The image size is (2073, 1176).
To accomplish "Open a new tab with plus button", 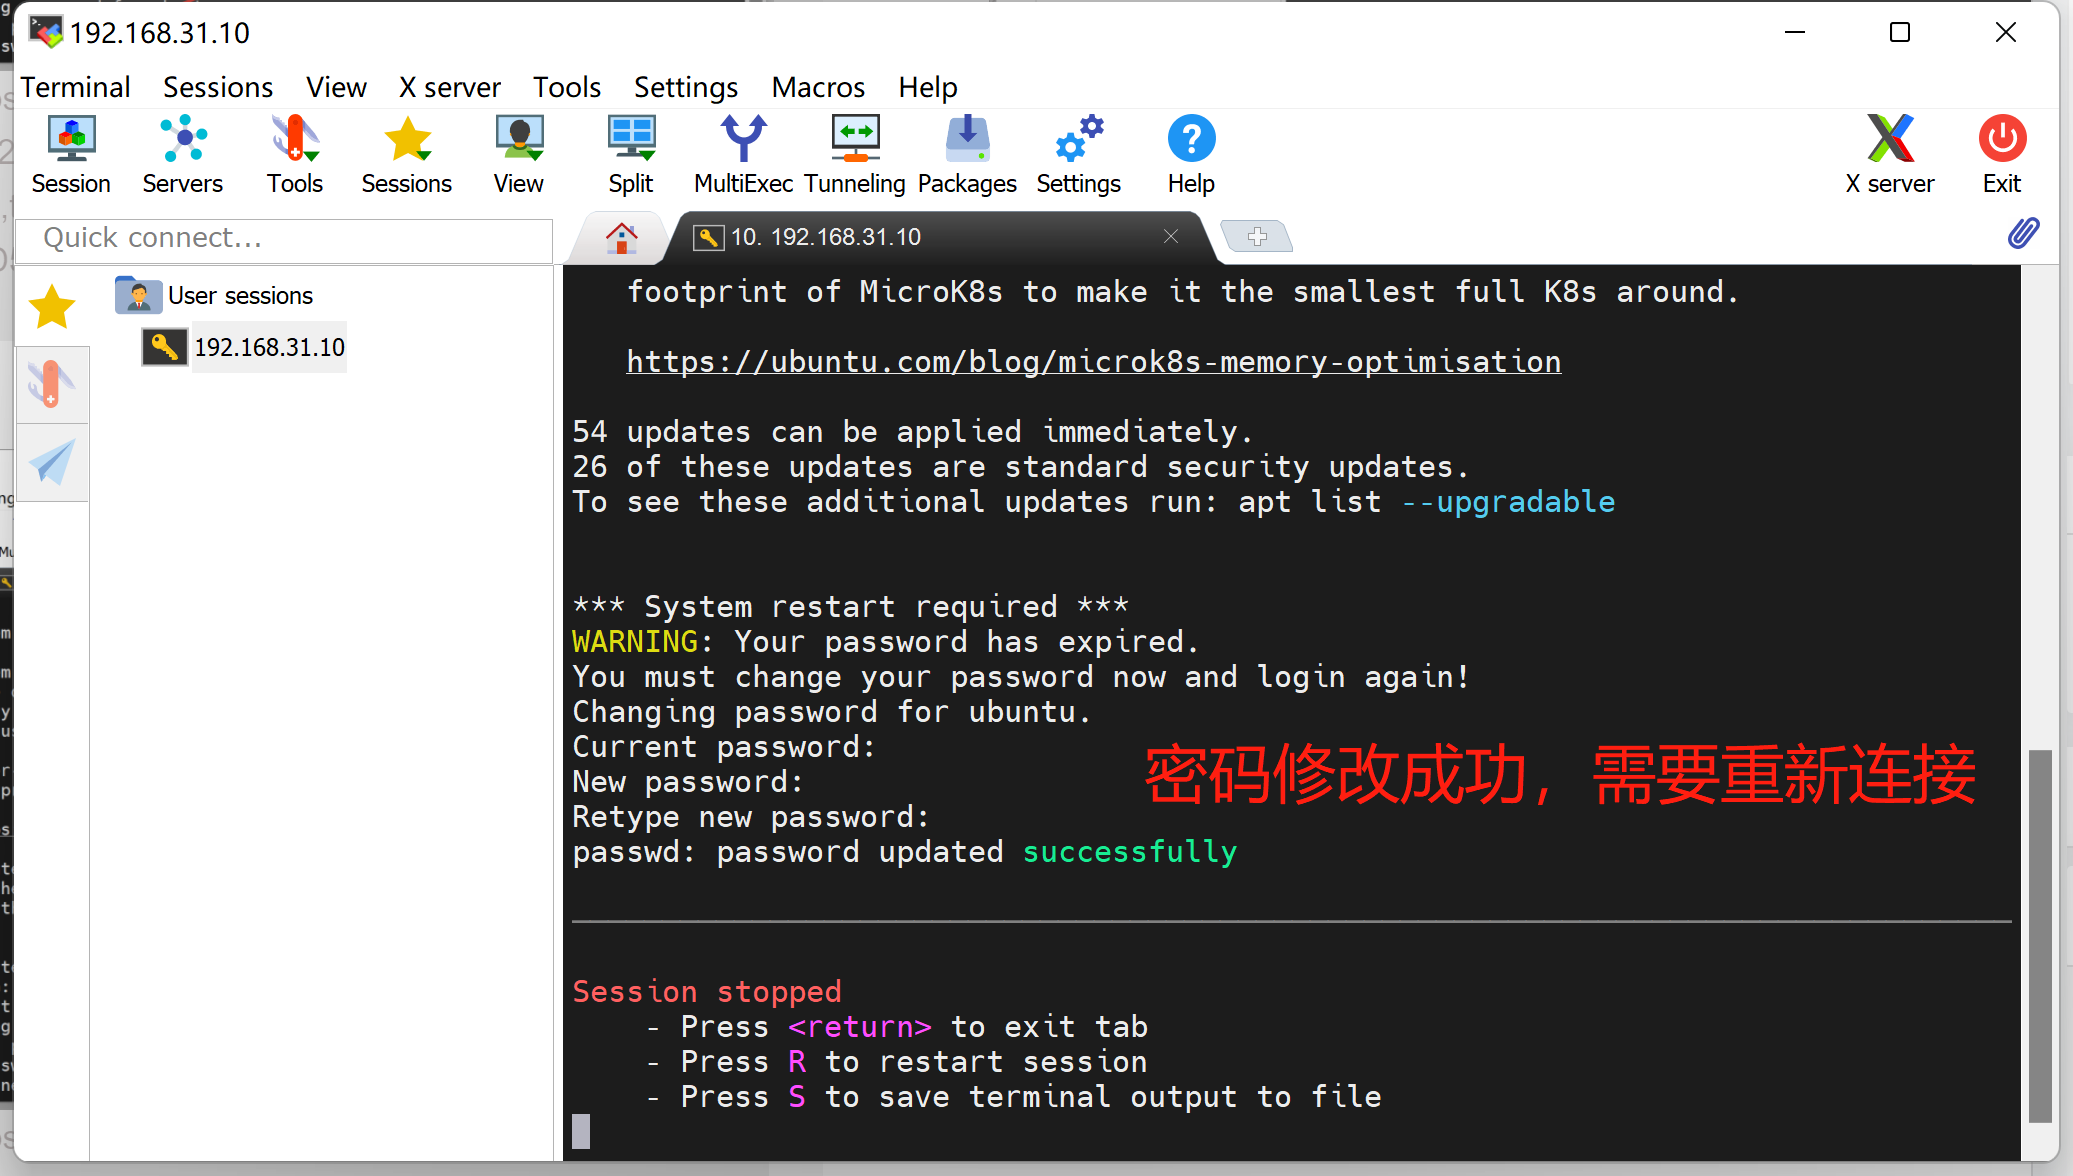I will tap(1257, 237).
